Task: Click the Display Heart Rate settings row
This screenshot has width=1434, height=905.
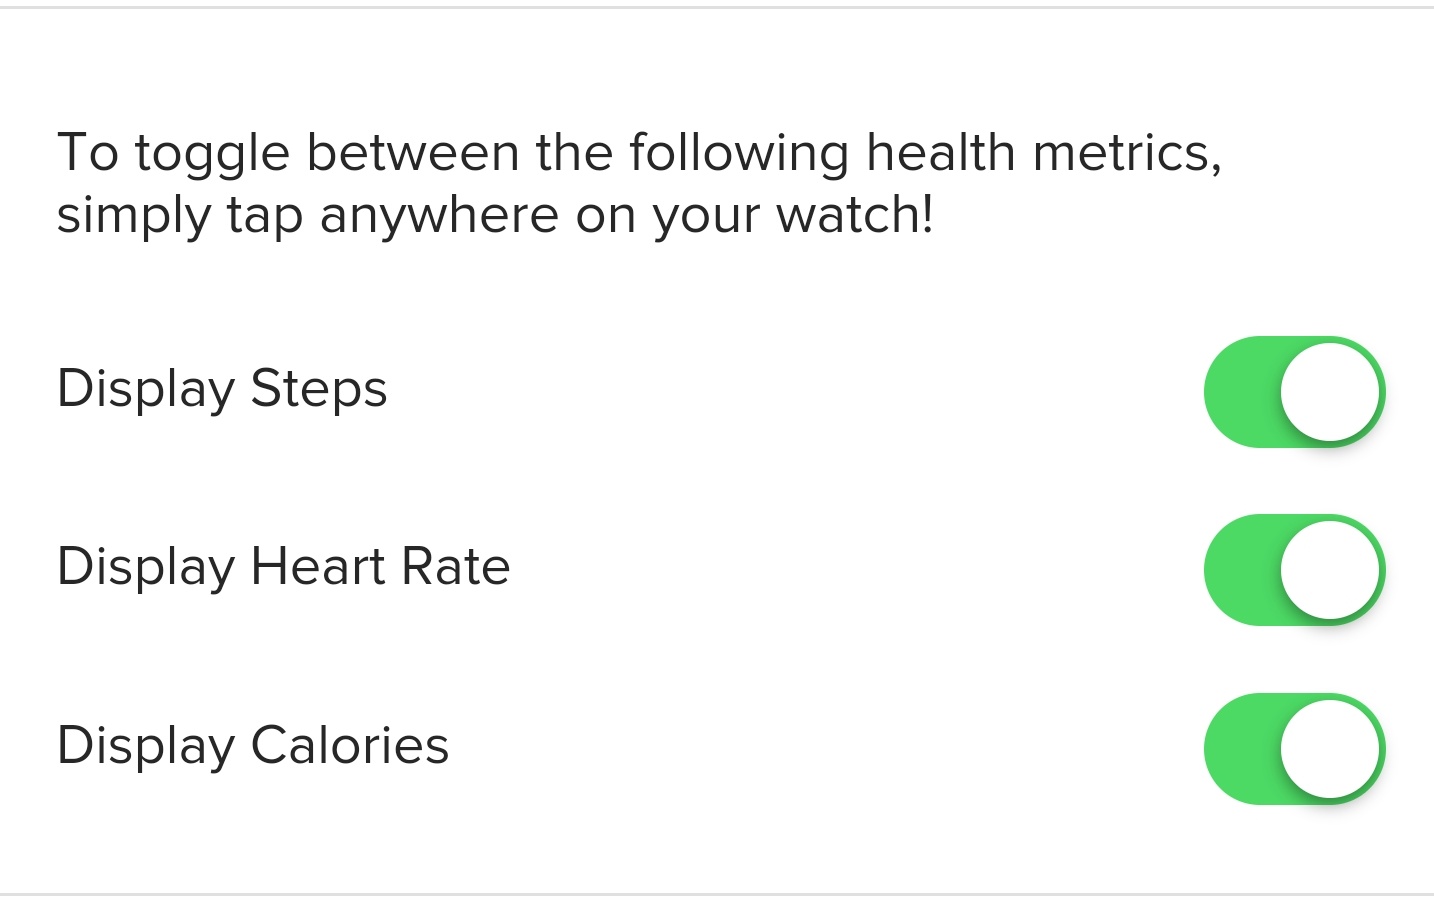Action: [700, 570]
